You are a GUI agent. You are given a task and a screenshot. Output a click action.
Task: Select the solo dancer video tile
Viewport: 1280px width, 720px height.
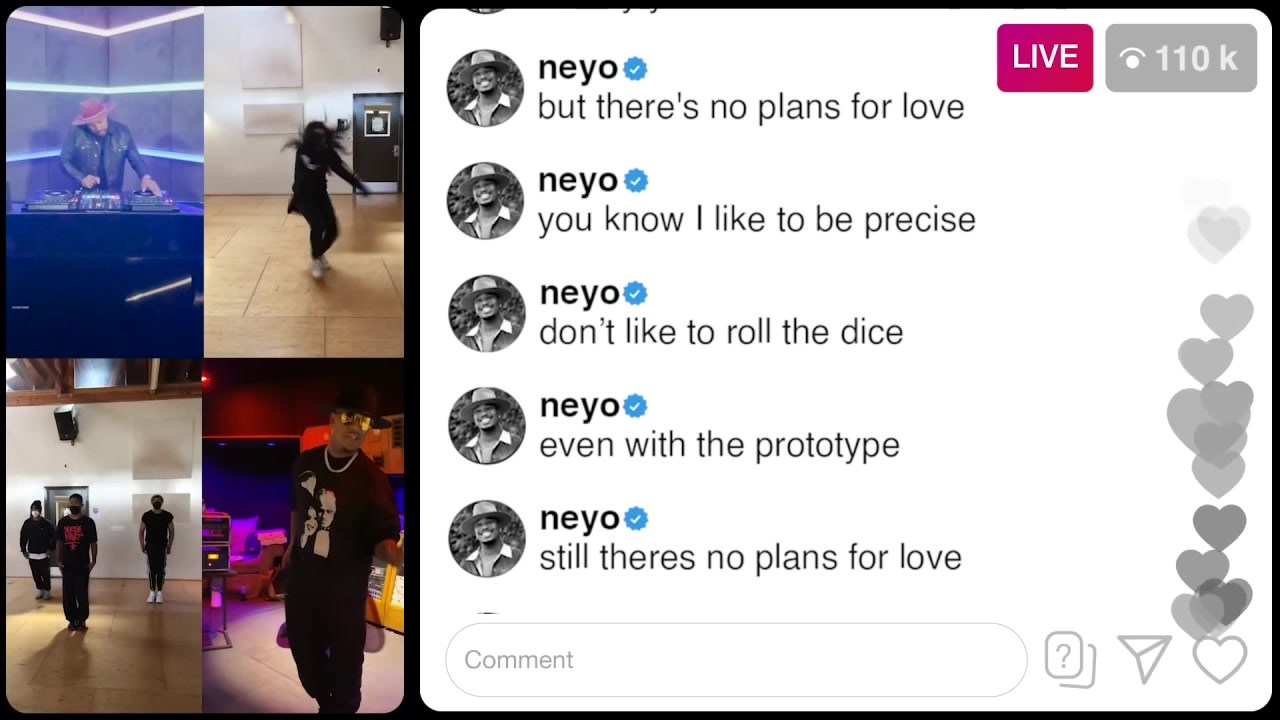click(x=304, y=182)
